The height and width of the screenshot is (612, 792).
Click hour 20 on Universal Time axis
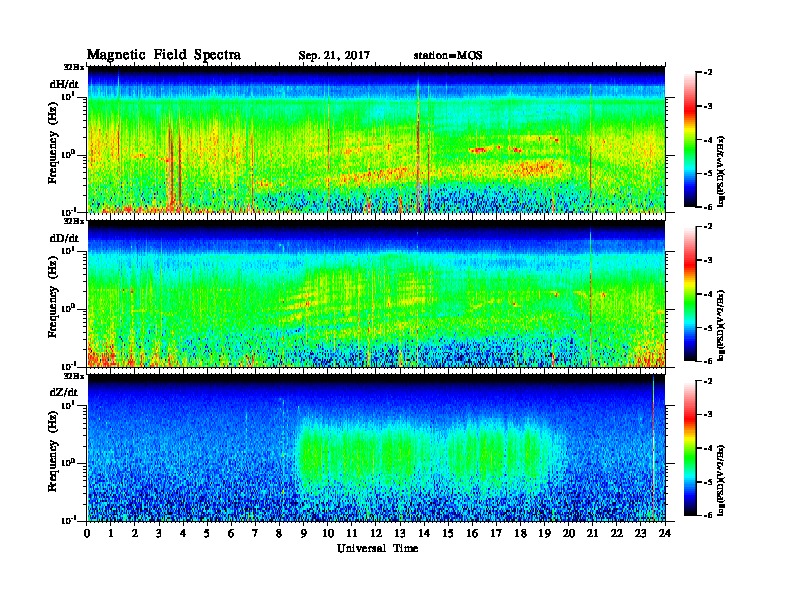569,533
